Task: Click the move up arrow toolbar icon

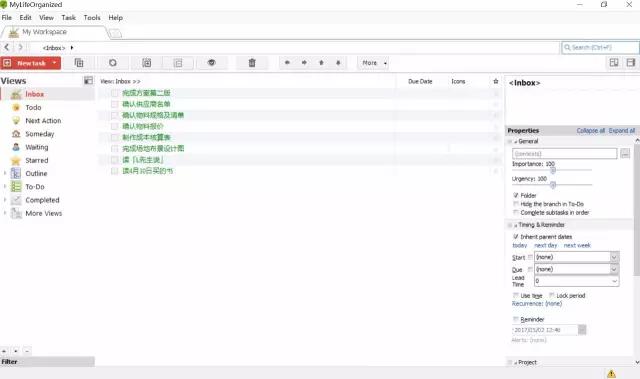Action: click(321, 63)
